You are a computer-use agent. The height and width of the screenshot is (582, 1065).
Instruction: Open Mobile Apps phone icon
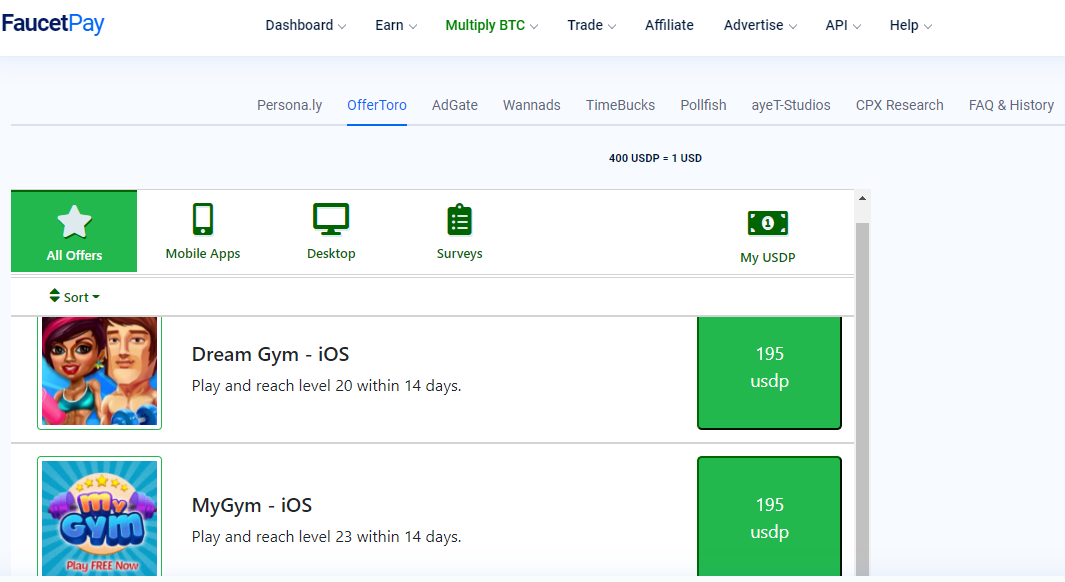202,219
